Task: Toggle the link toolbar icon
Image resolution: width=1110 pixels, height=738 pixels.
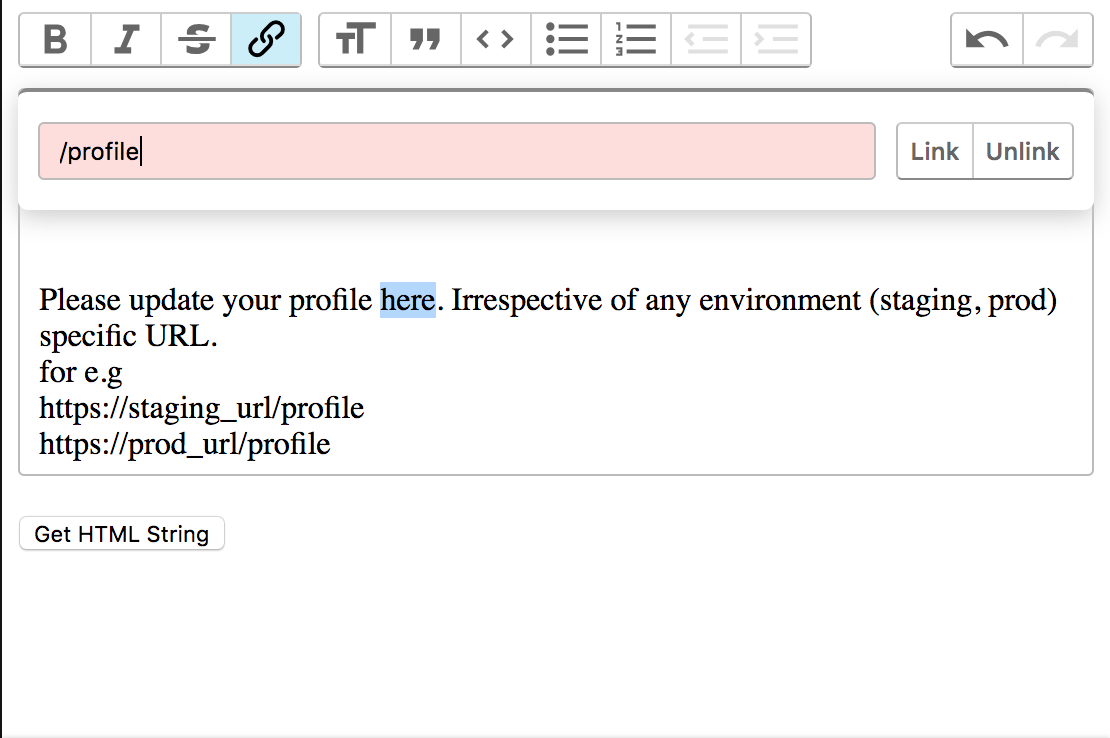Action: coord(266,40)
